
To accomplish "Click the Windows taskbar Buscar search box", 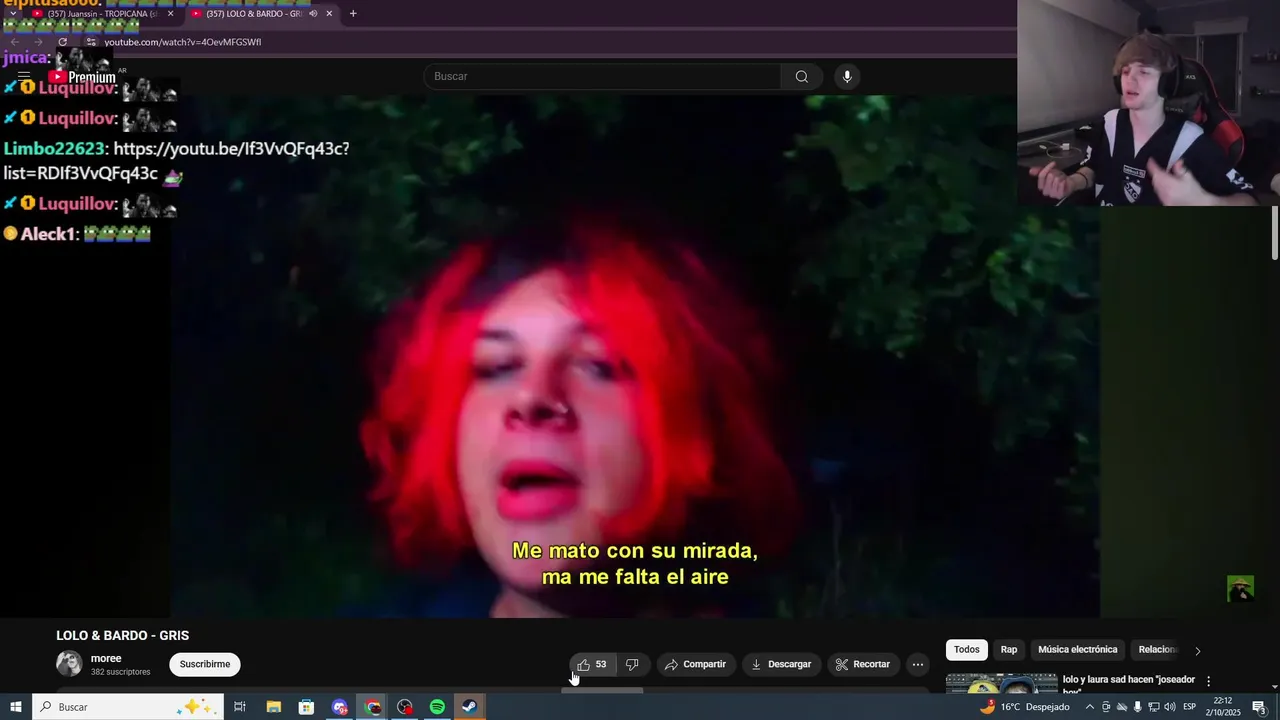I will pyautogui.click(x=129, y=707).
